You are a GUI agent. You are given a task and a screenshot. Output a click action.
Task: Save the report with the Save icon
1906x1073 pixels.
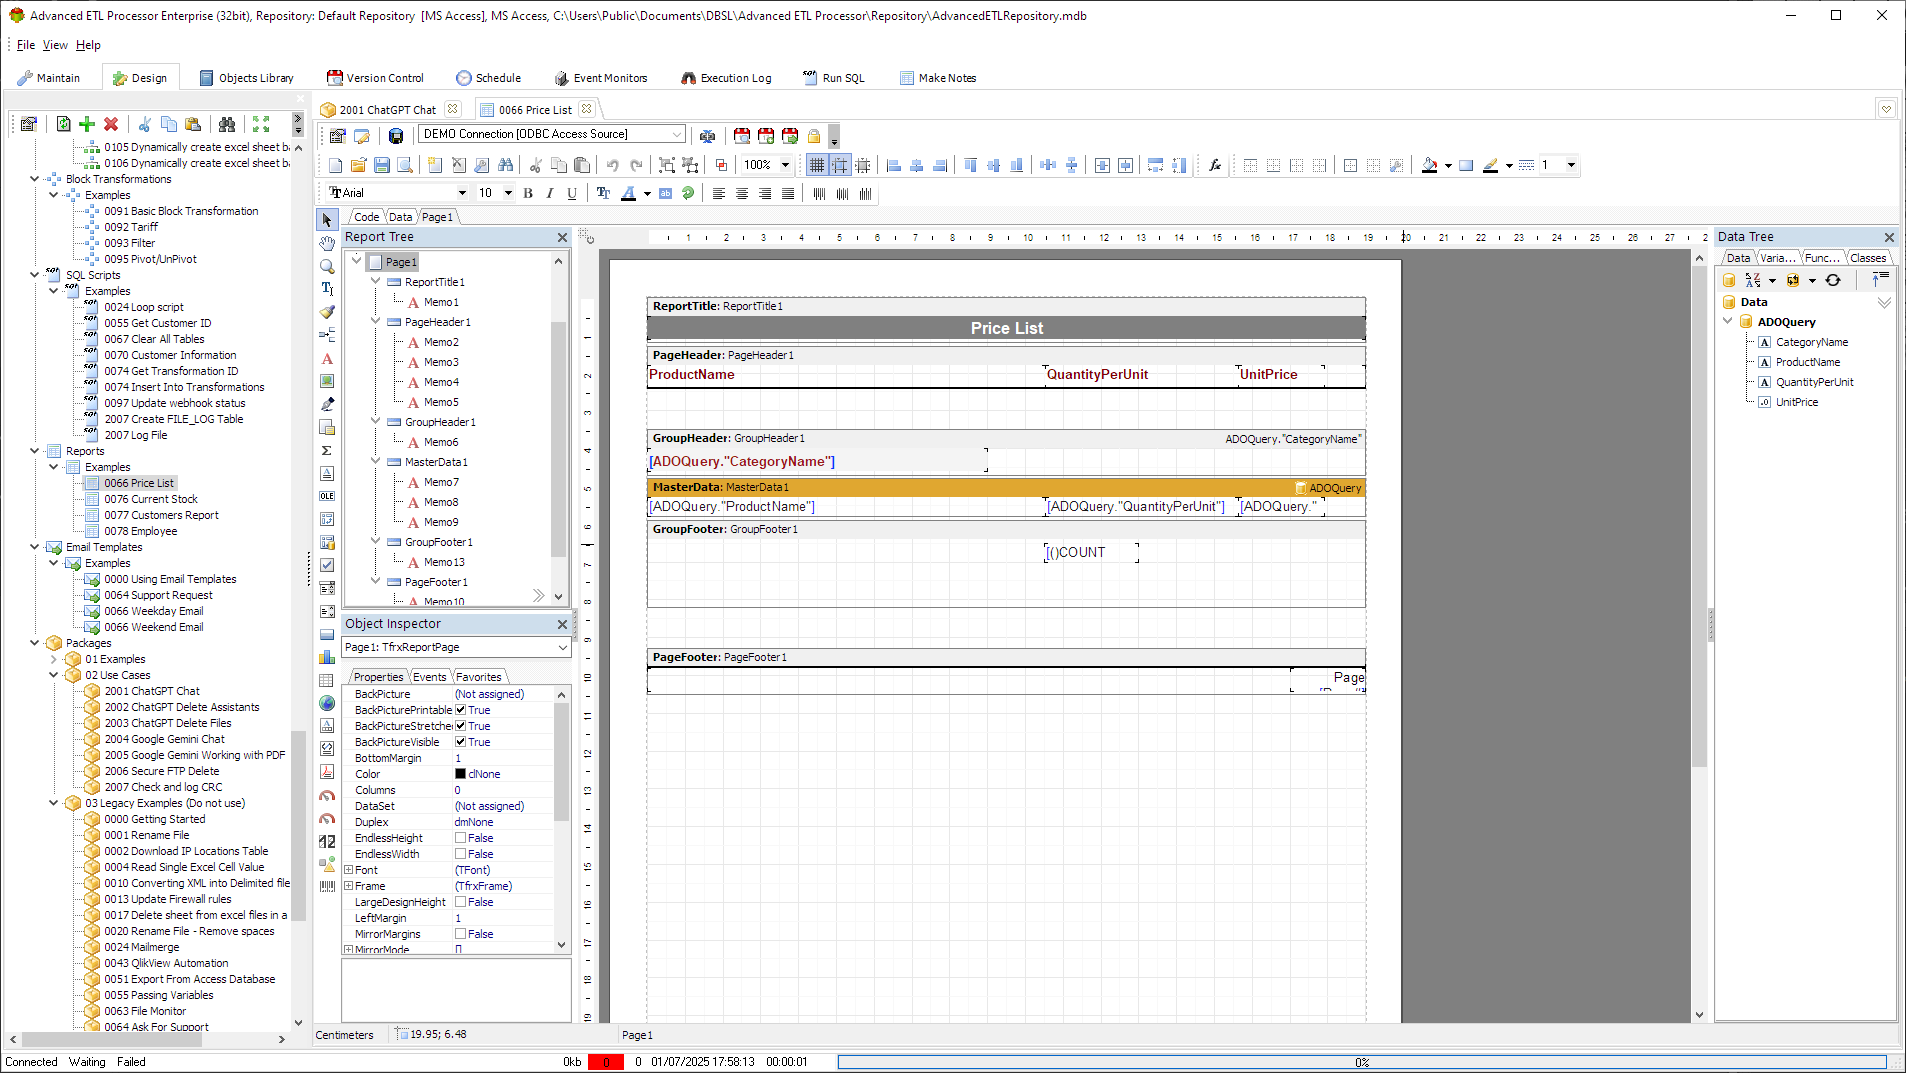click(381, 165)
